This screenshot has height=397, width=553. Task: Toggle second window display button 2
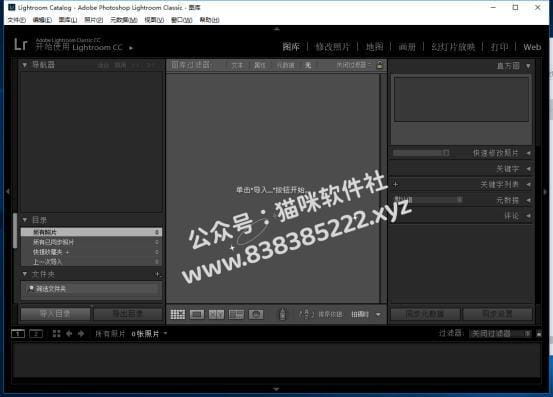[36, 334]
